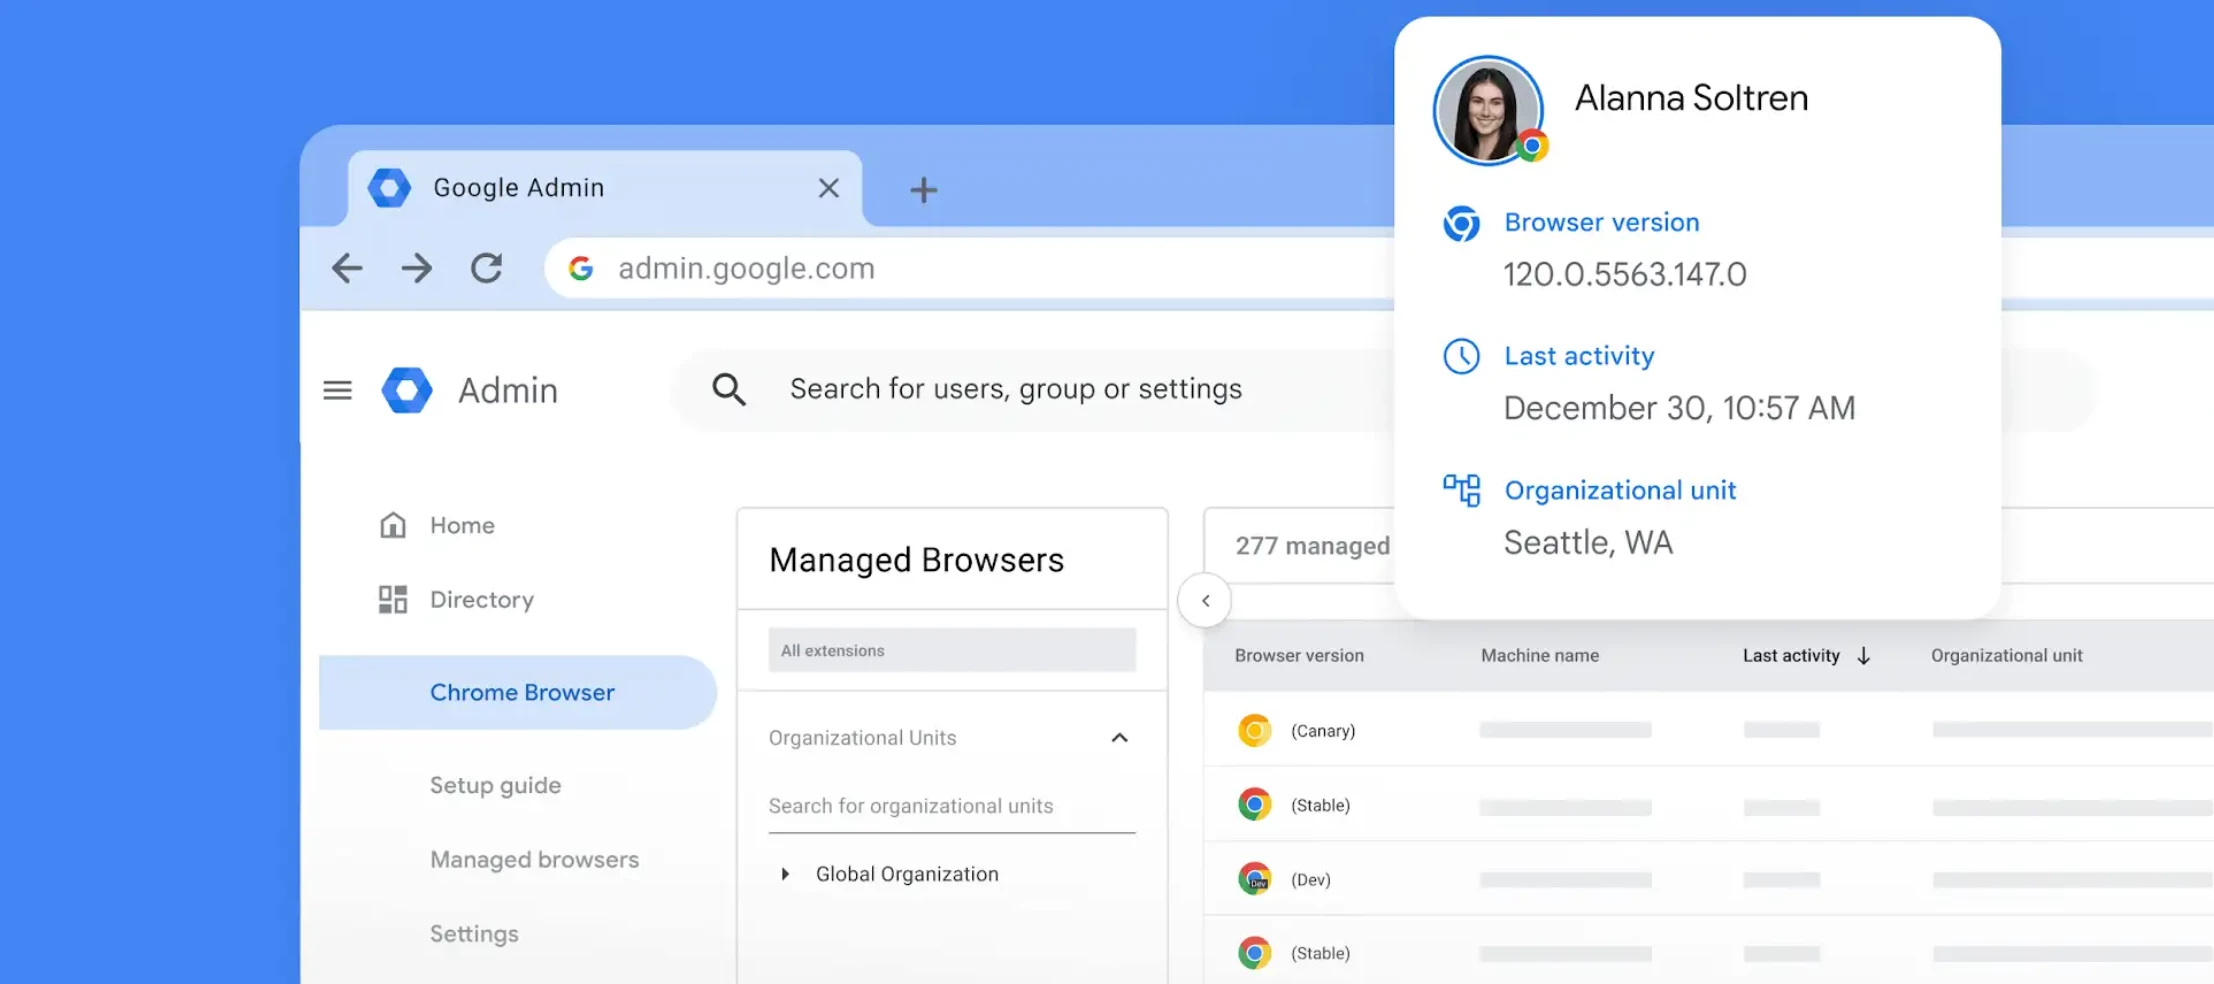
Task: Go to Home in sidebar
Action: coord(462,525)
